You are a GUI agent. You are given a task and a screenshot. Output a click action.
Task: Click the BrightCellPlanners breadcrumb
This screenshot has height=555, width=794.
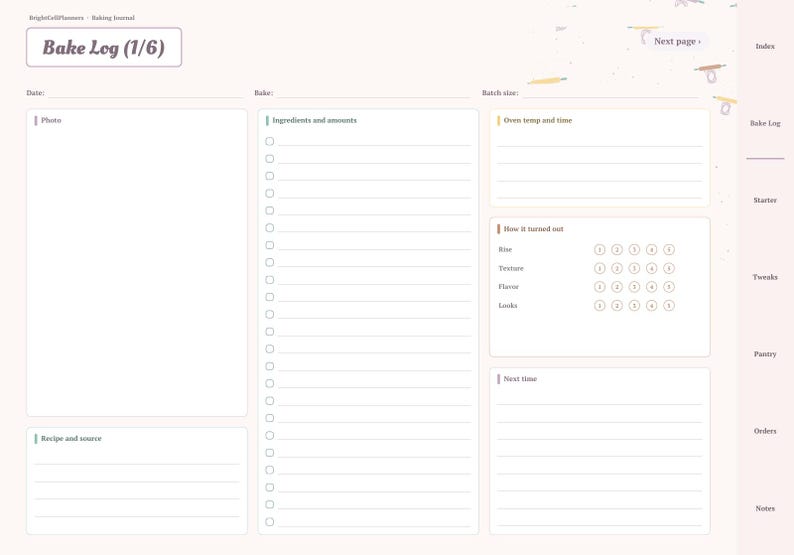[x=56, y=18]
